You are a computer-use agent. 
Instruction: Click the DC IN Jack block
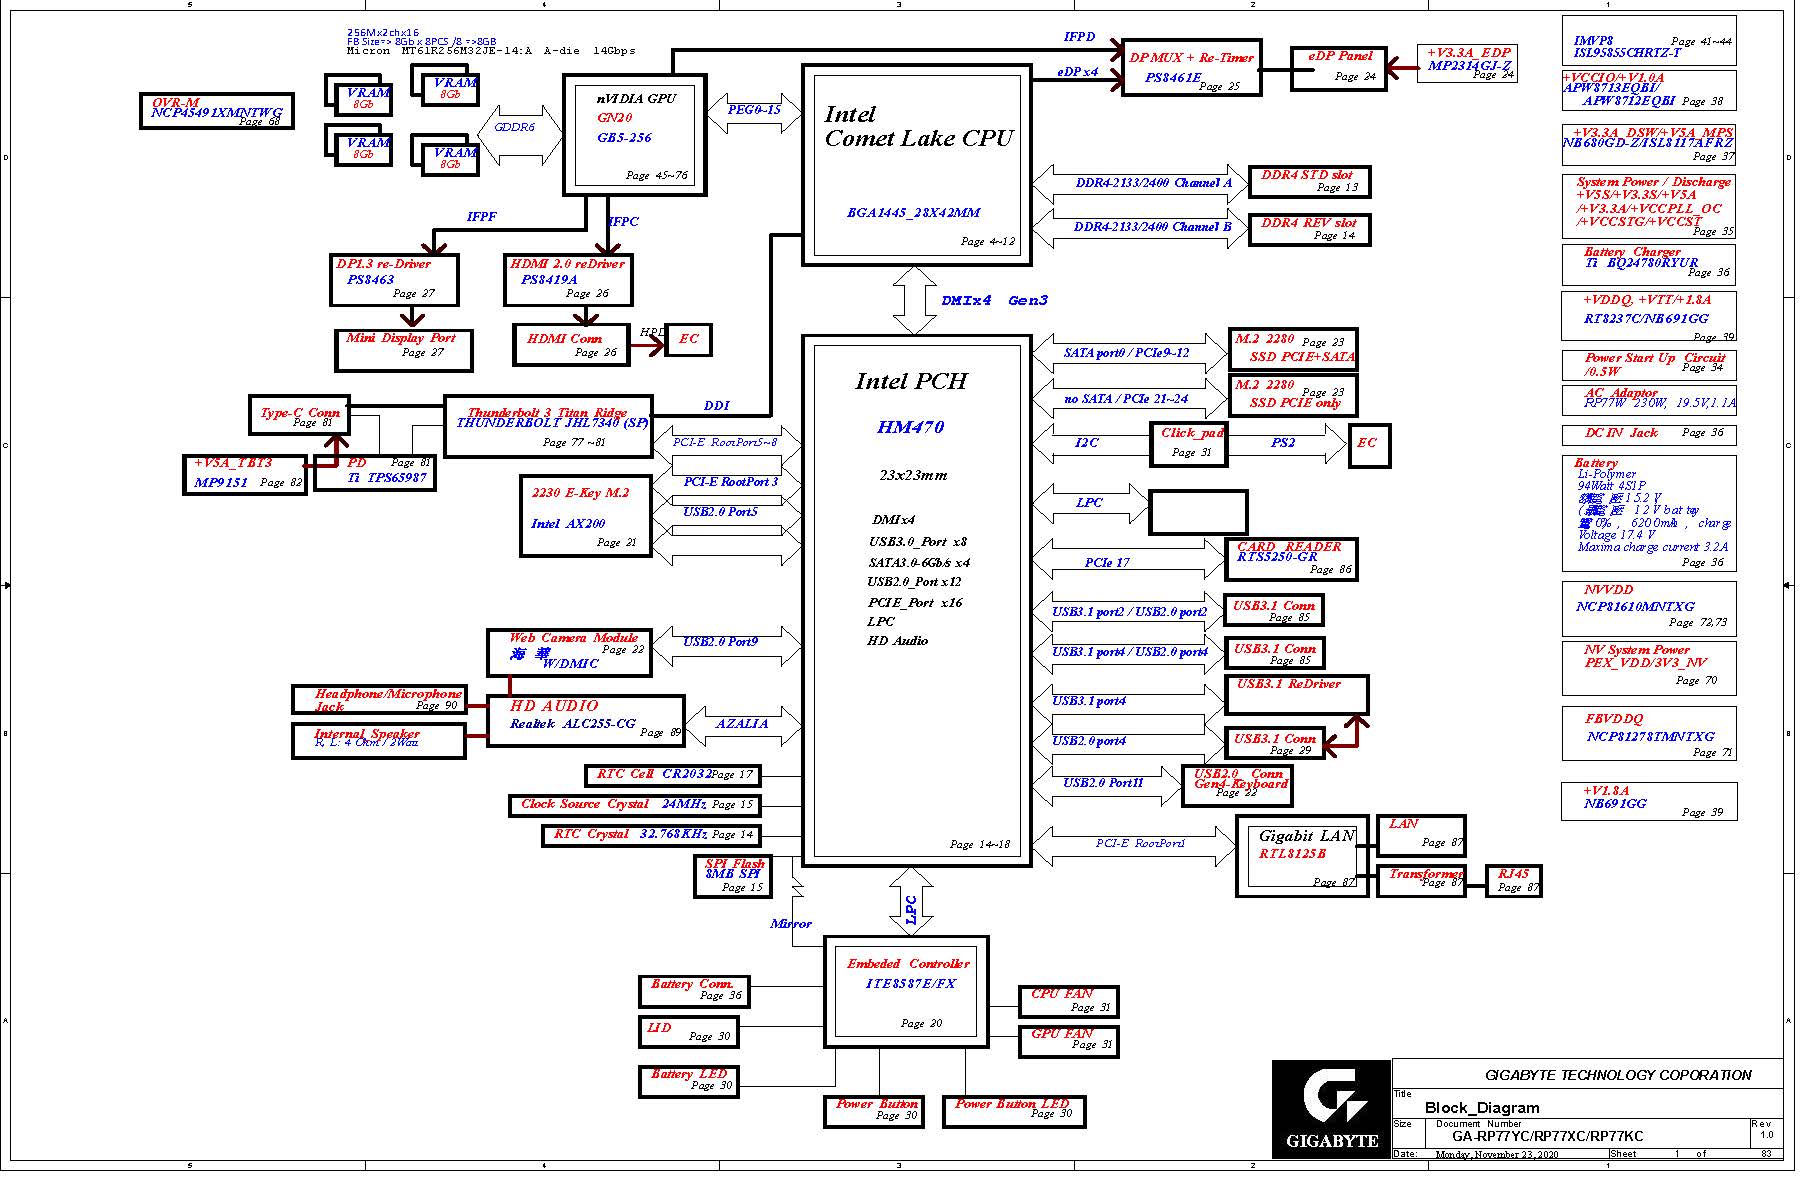1649,435
